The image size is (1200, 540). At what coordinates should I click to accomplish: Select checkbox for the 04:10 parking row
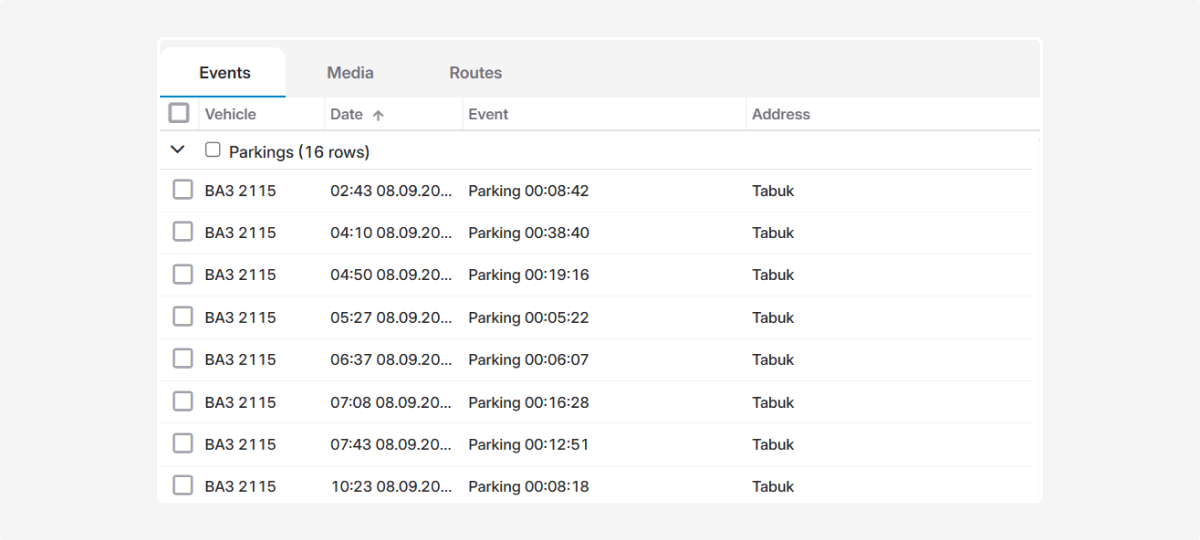pos(182,232)
